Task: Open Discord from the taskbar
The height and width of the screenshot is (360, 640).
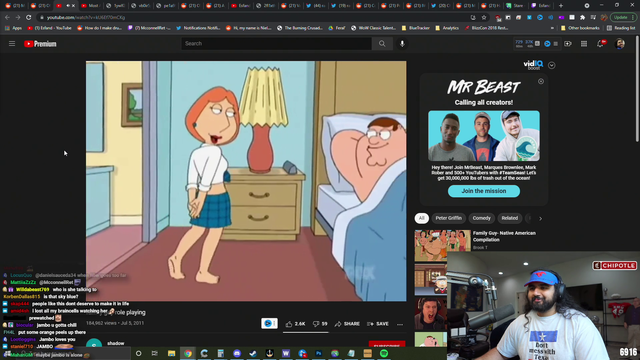Action: 237,353
